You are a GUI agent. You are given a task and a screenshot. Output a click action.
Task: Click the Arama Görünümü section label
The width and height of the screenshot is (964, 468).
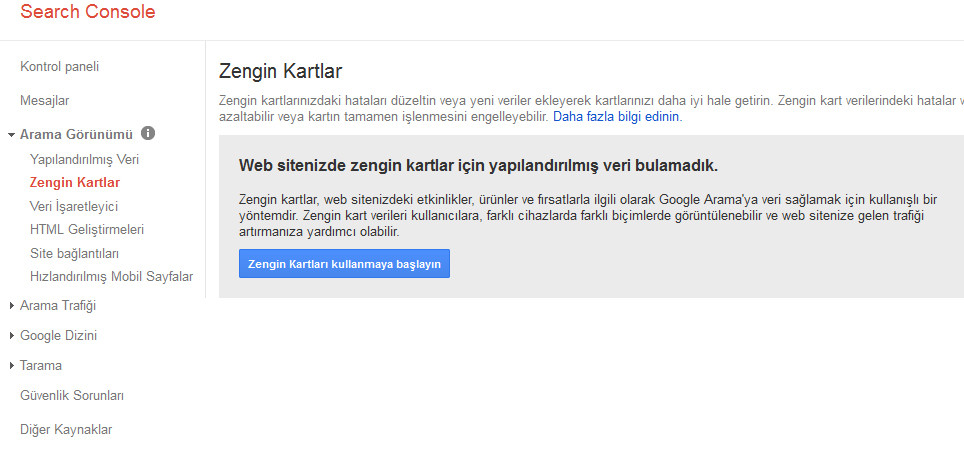click(x=76, y=134)
